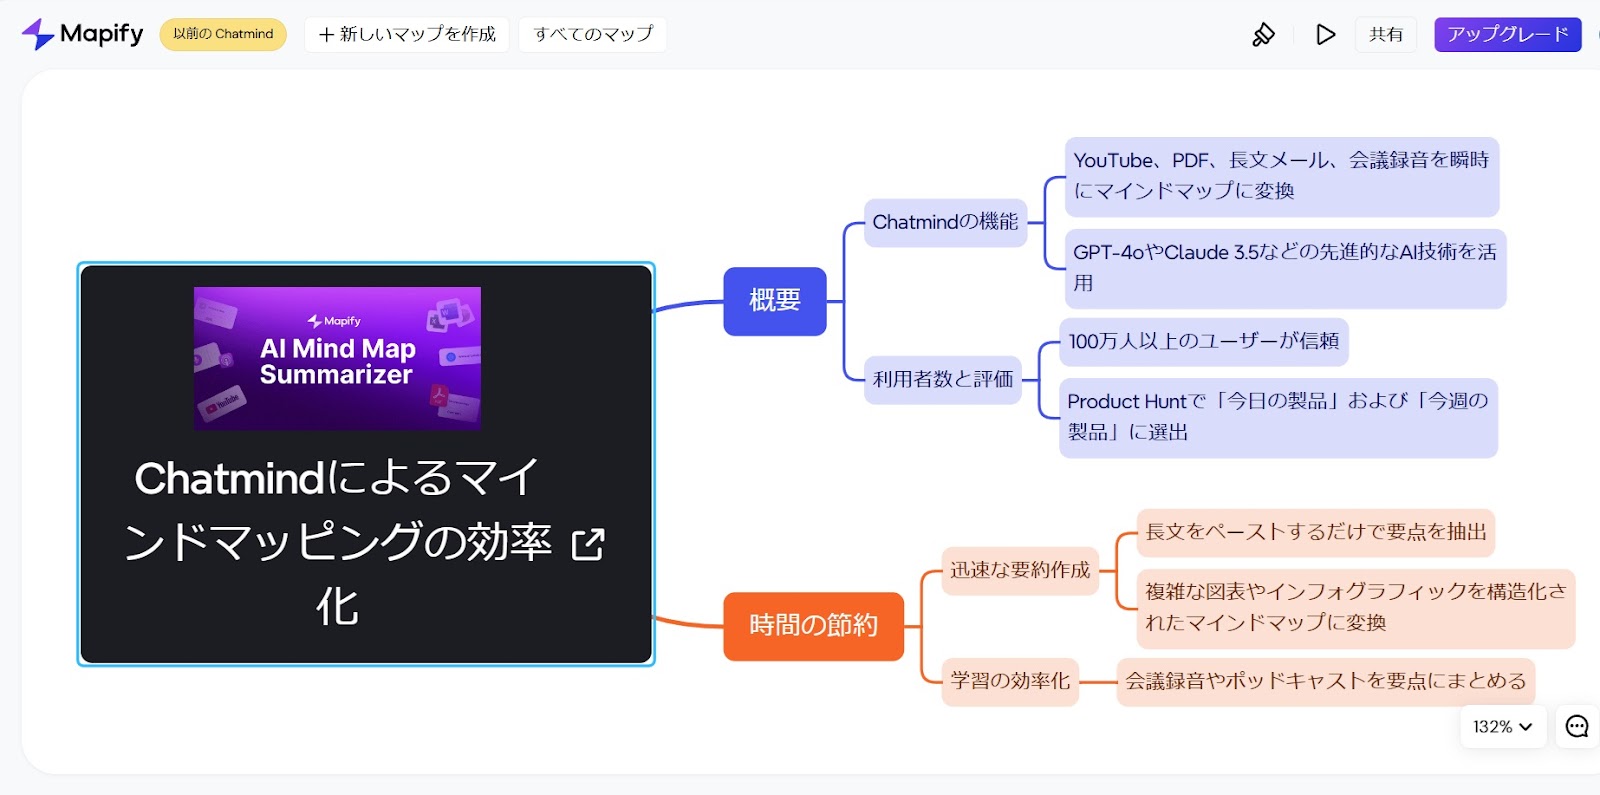Select the GPT-4oやClaude 3.5 node
The image size is (1600, 795).
point(1285,269)
